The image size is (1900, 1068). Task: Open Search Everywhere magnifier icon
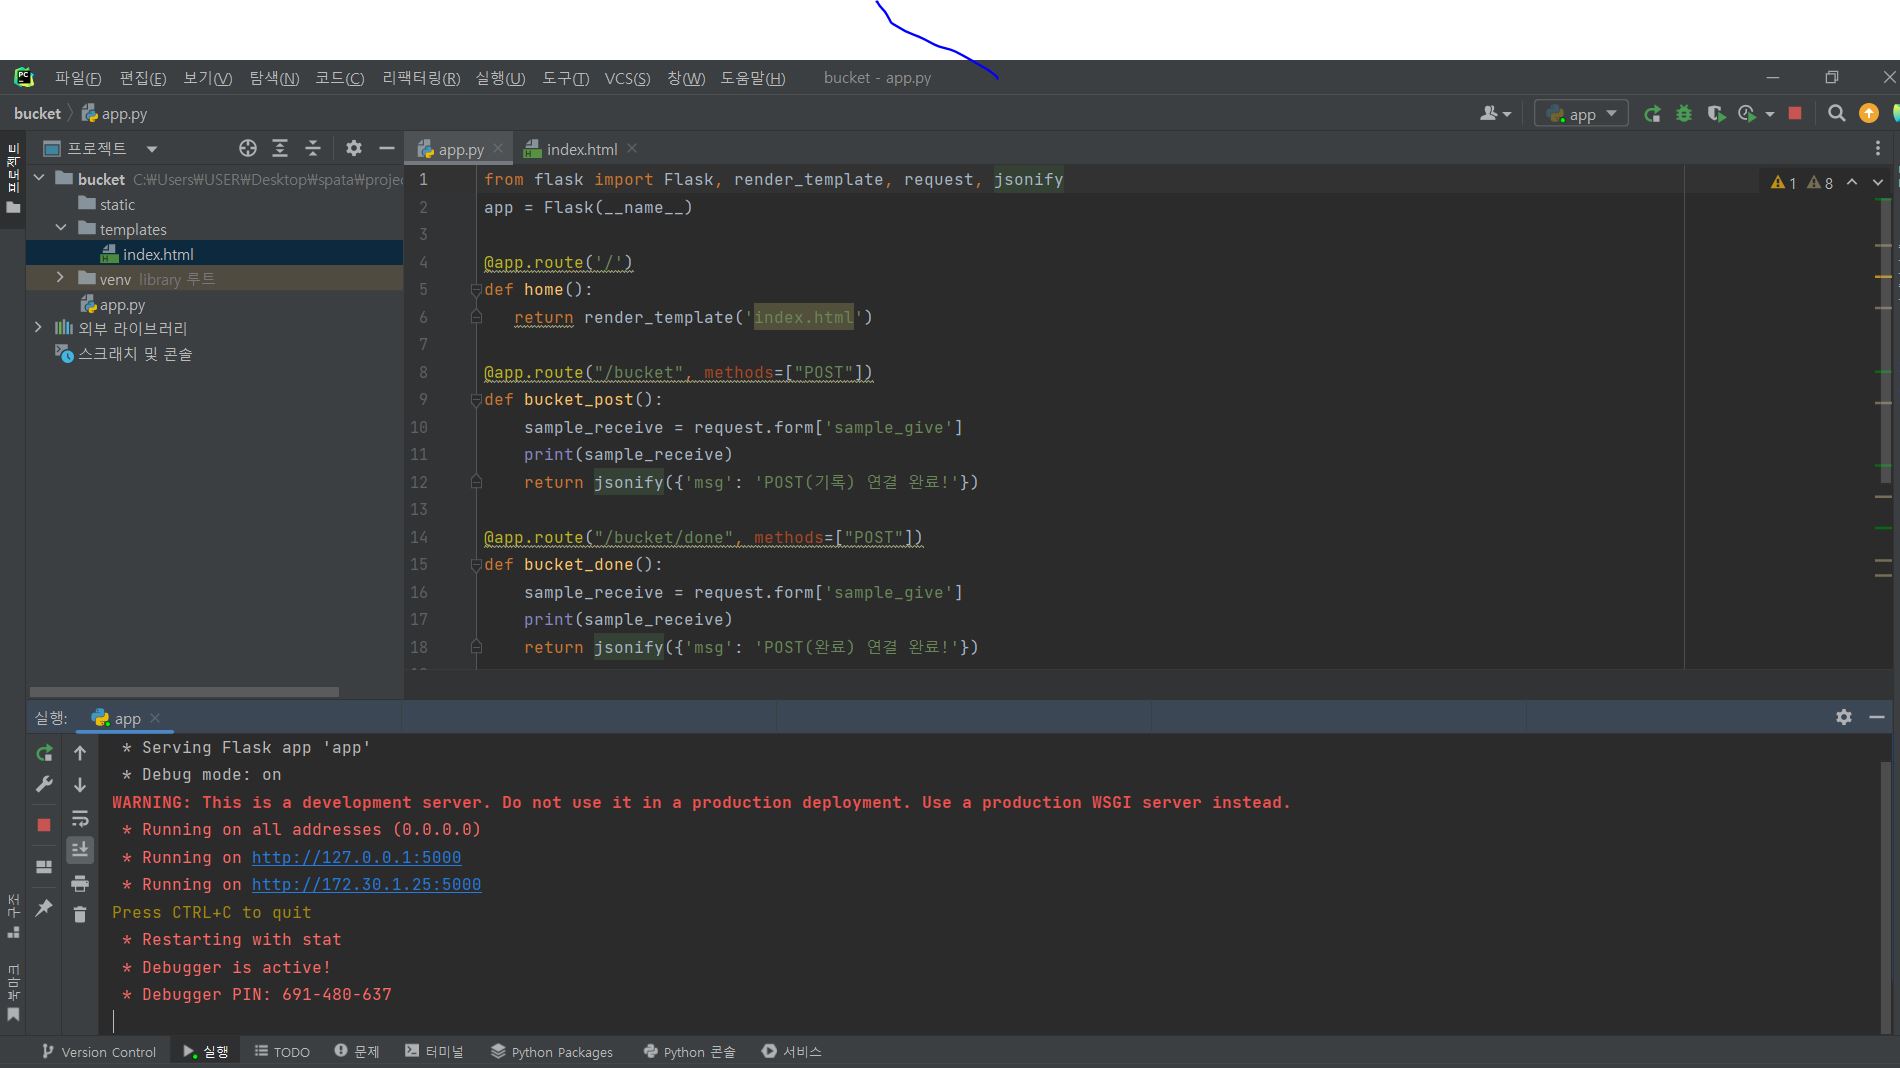[x=1836, y=114]
